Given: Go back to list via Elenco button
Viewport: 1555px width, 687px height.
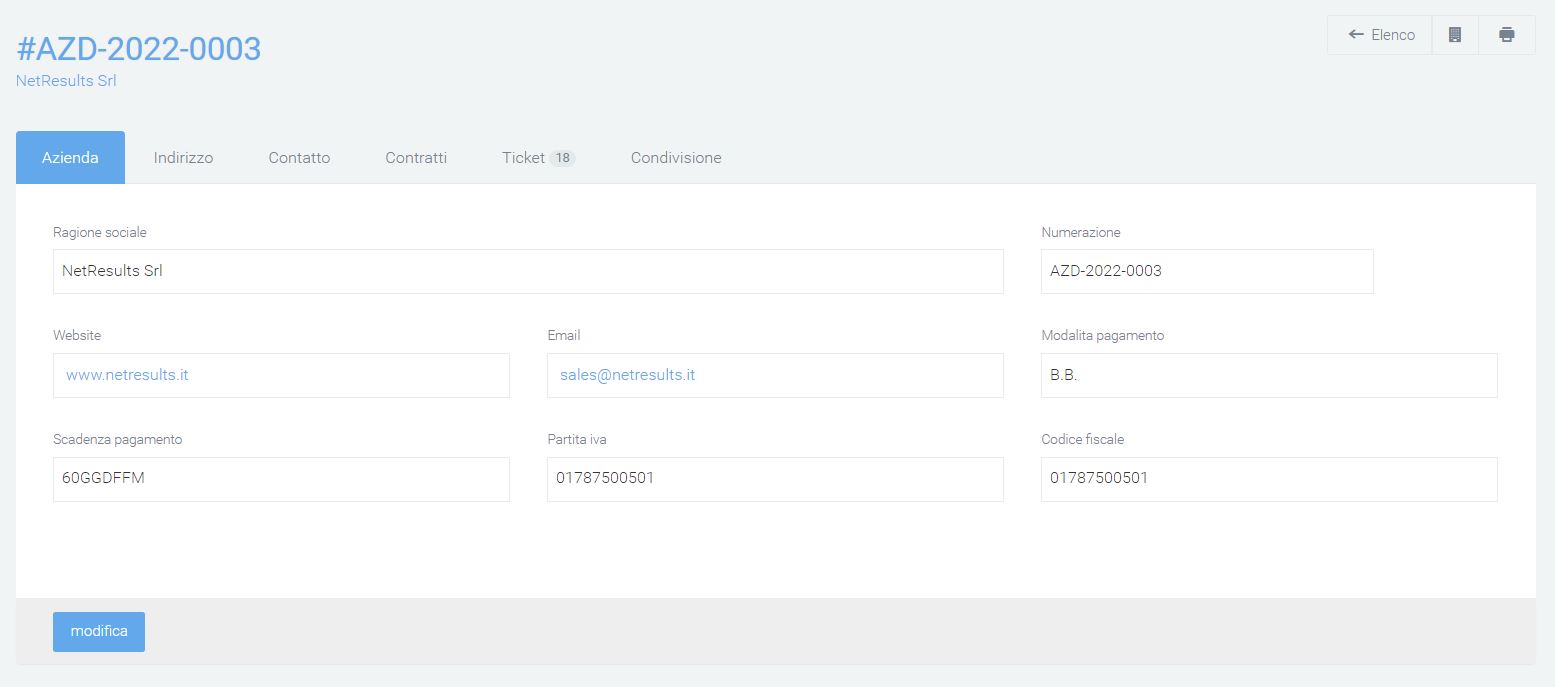Looking at the screenshot, I should tap(1380, 35).
